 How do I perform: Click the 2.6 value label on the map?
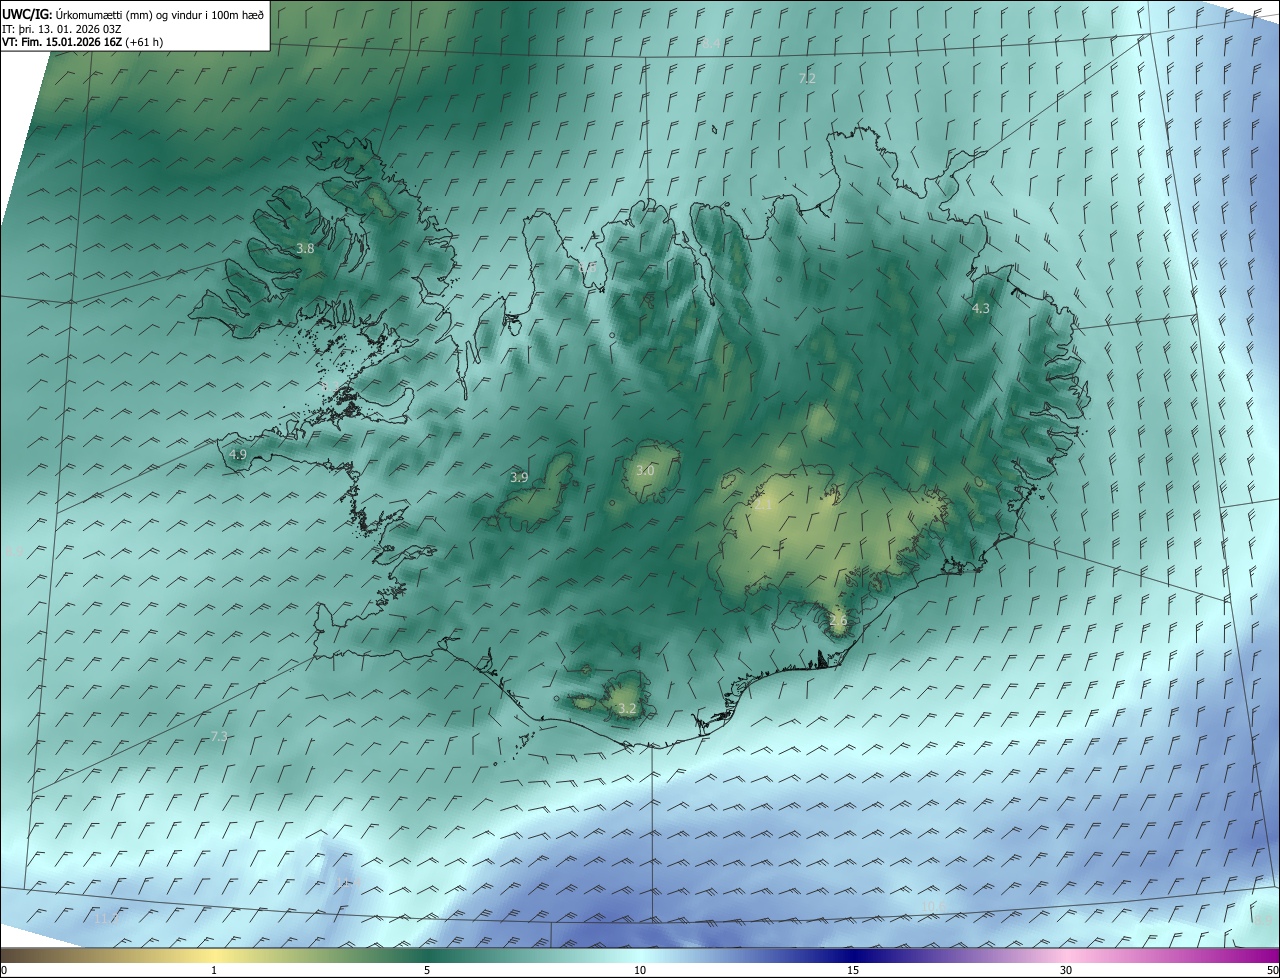tap(838, 621)
